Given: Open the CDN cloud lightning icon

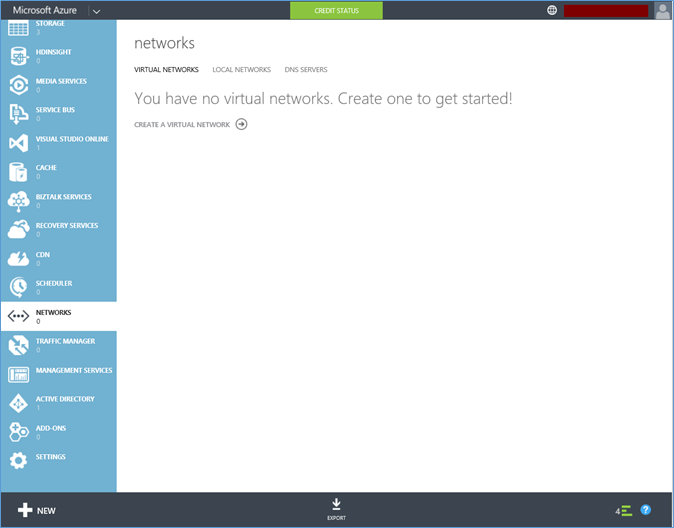Looking at the screenshot, I should (18, 258).
